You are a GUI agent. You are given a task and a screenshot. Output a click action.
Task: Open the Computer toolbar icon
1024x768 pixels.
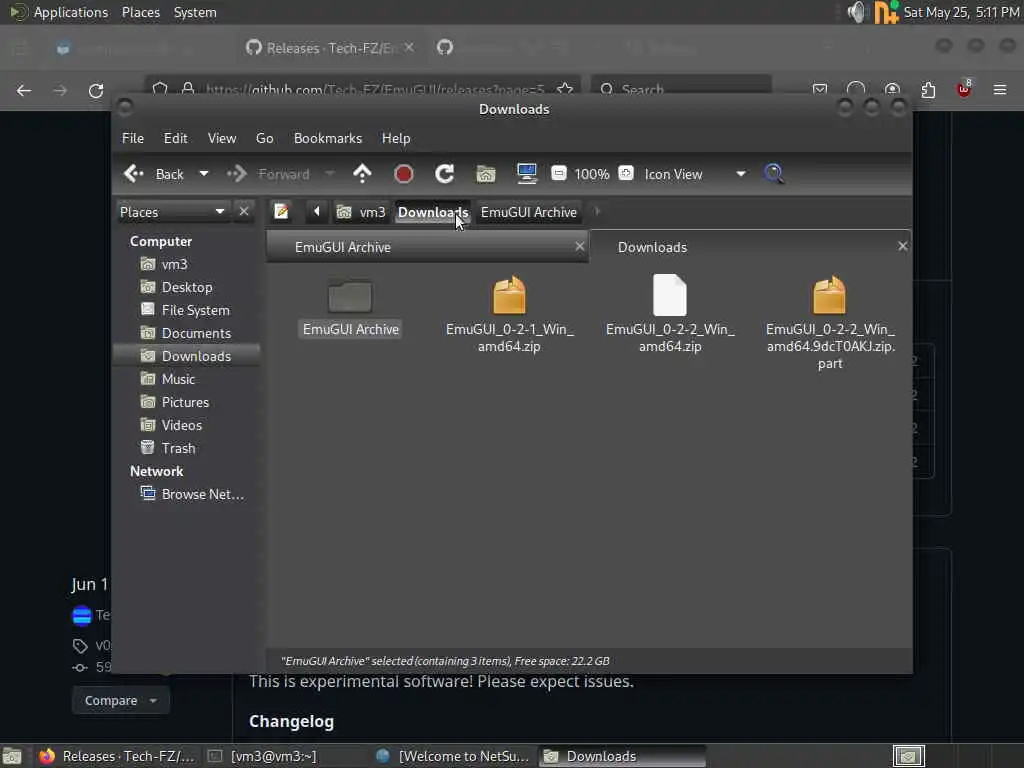tap(526, 174)
